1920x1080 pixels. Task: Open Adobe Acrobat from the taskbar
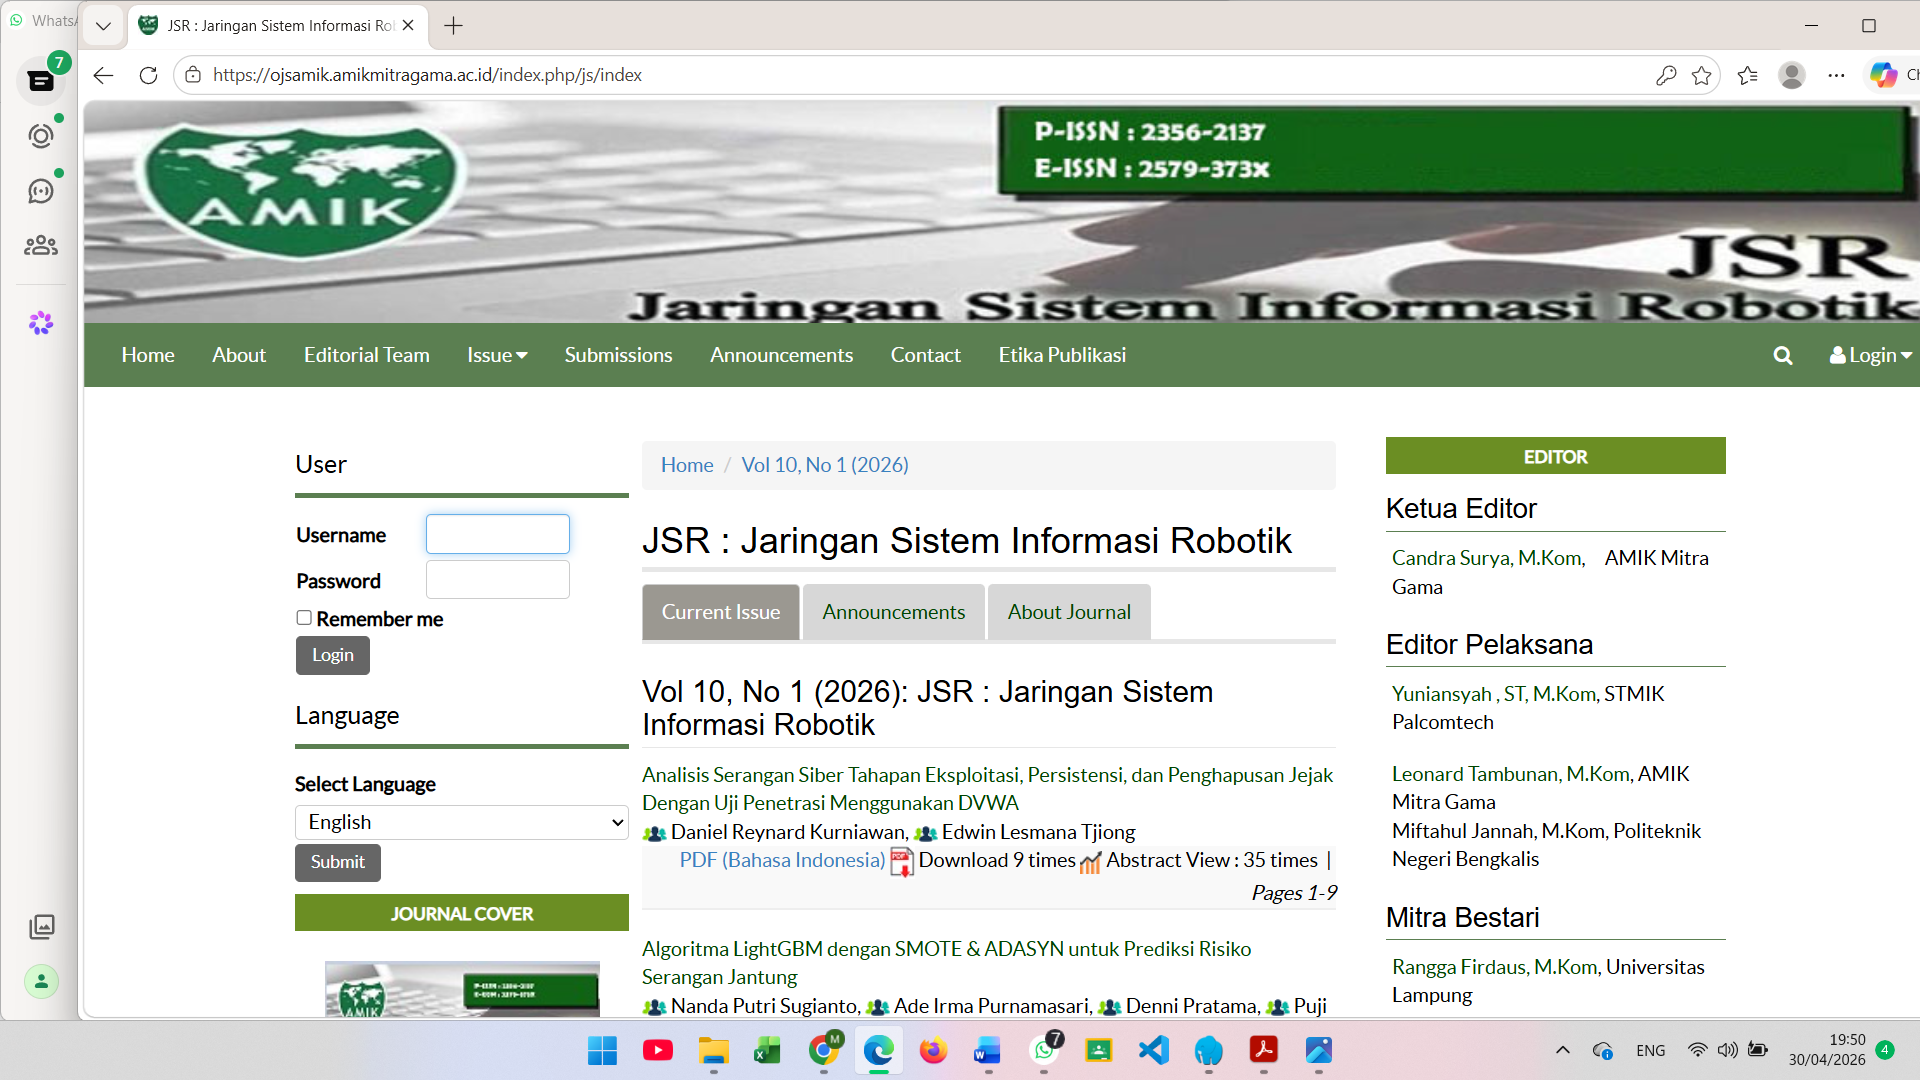click(1264, 1050)
